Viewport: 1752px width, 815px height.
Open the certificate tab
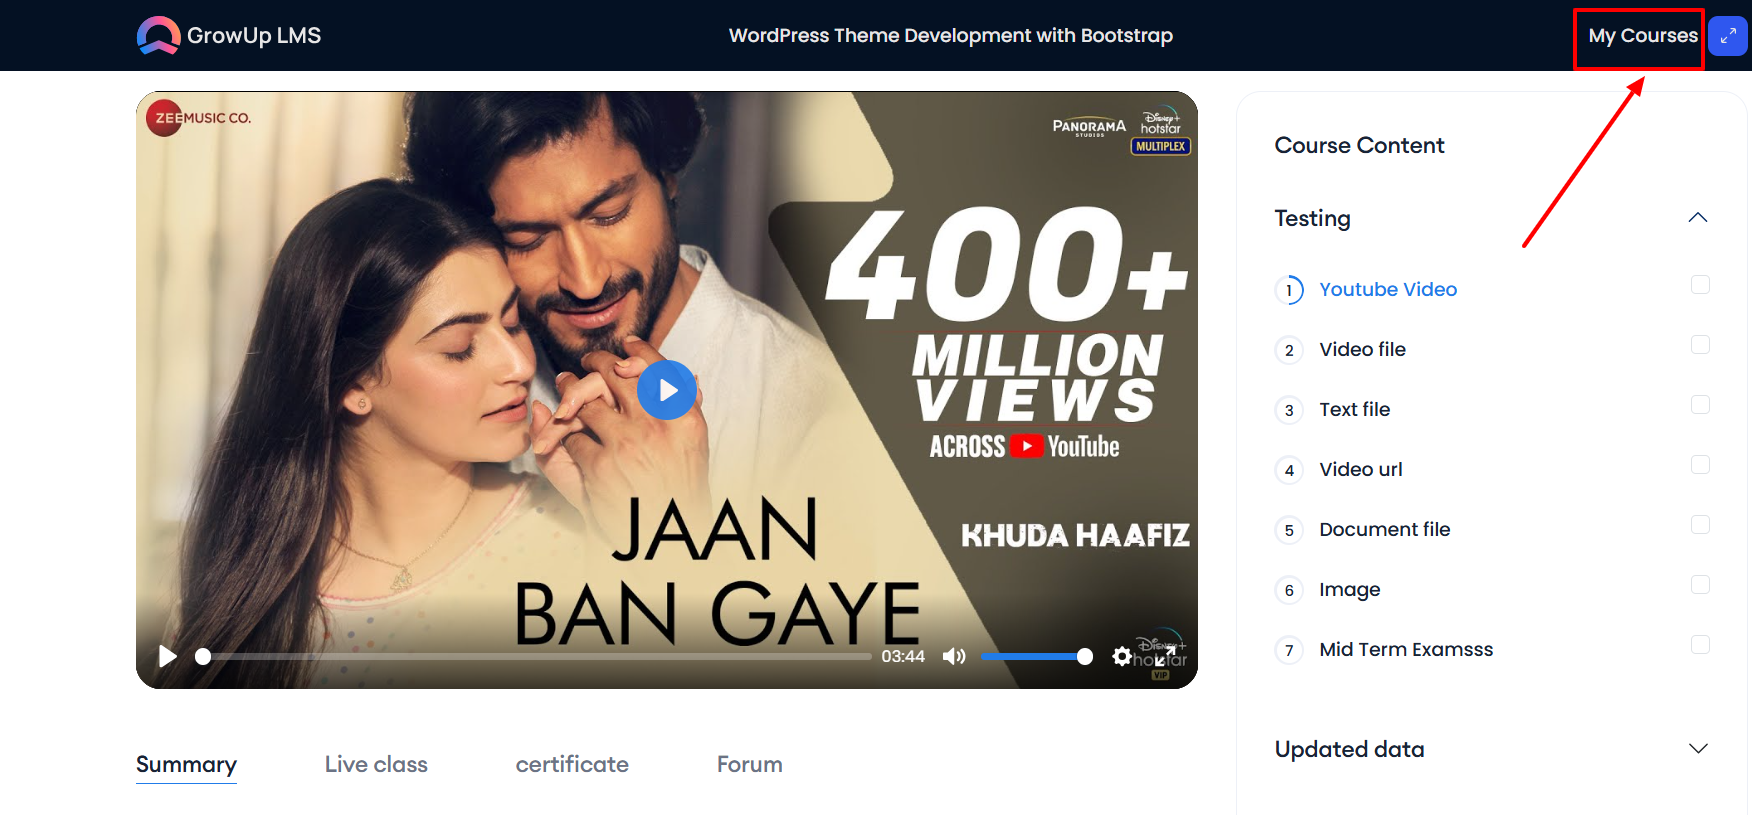572,765
